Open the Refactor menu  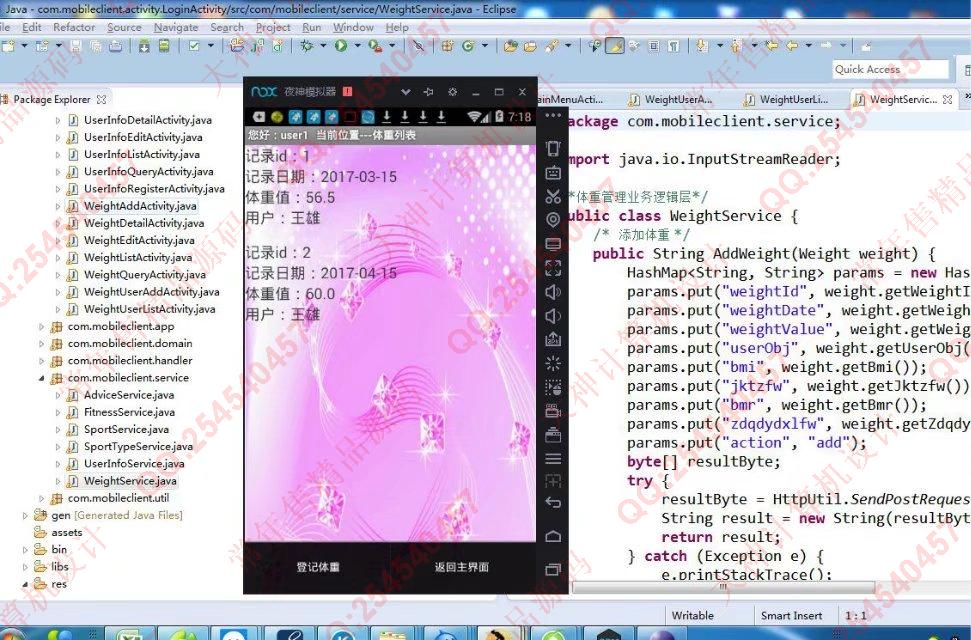pos(74,27)
